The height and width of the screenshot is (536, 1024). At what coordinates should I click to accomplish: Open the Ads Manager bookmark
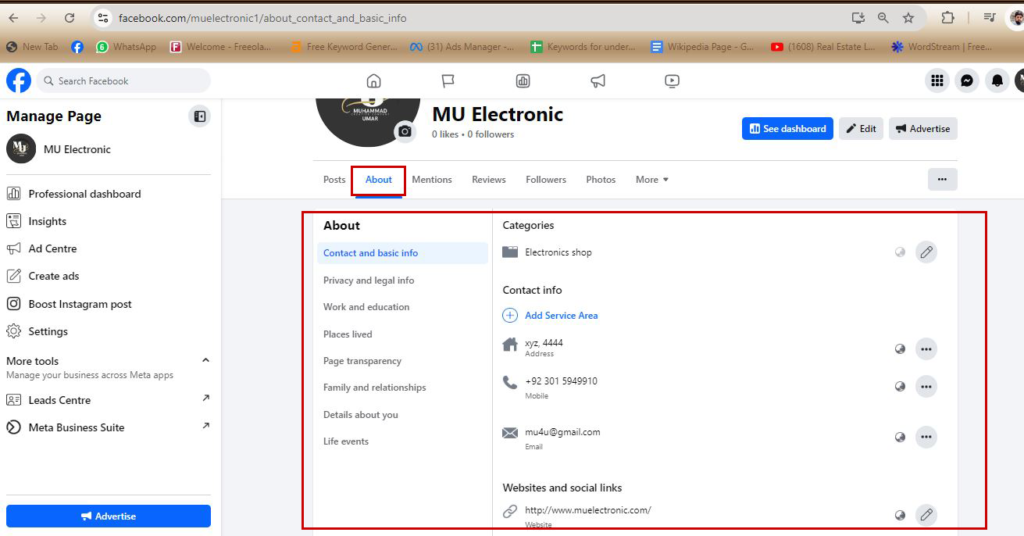coord(462,47)
